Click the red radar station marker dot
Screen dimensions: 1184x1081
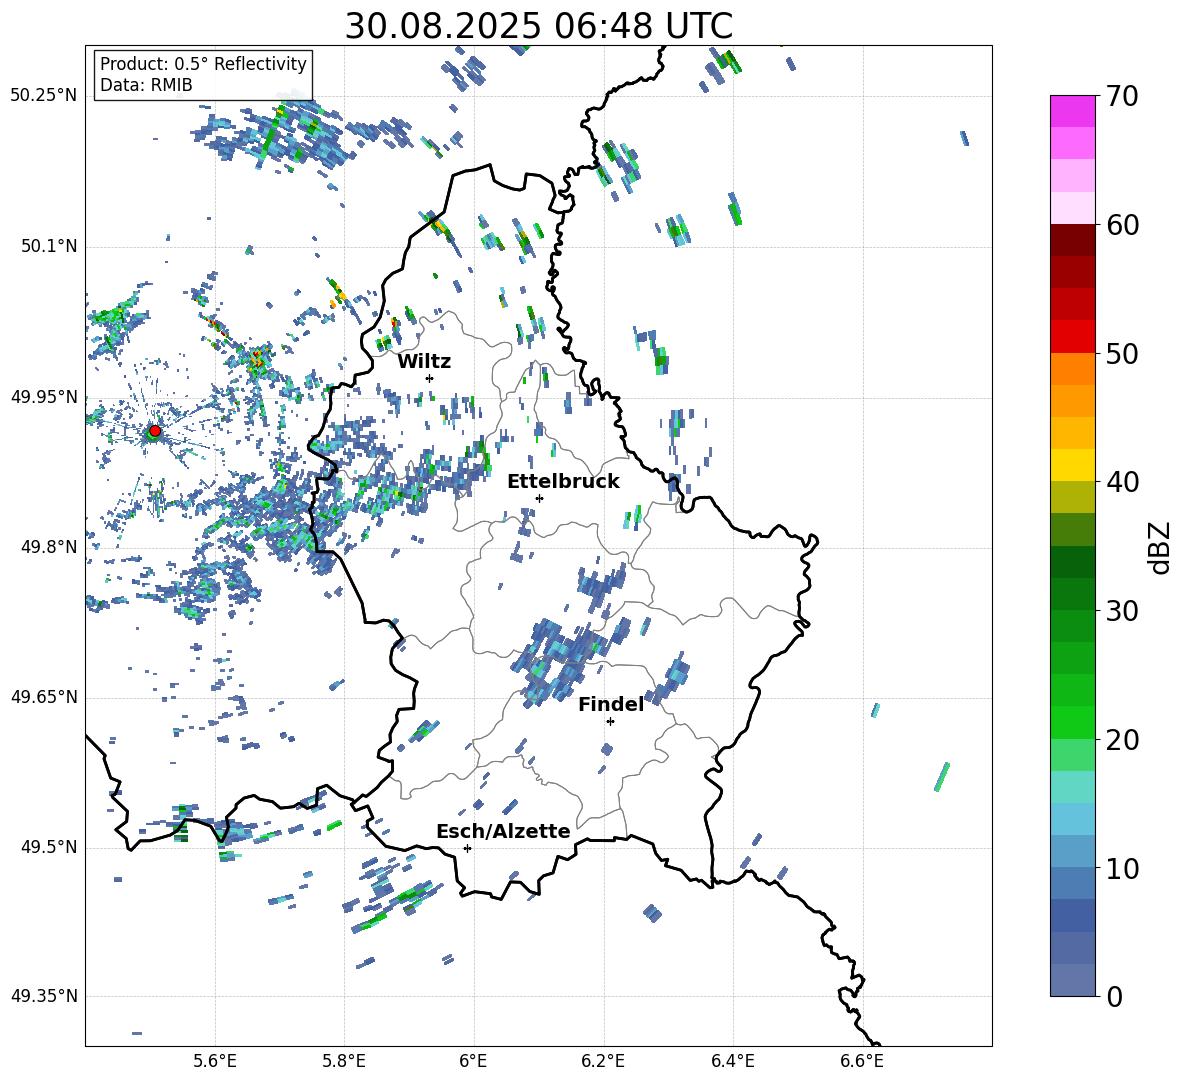point(155,431)
